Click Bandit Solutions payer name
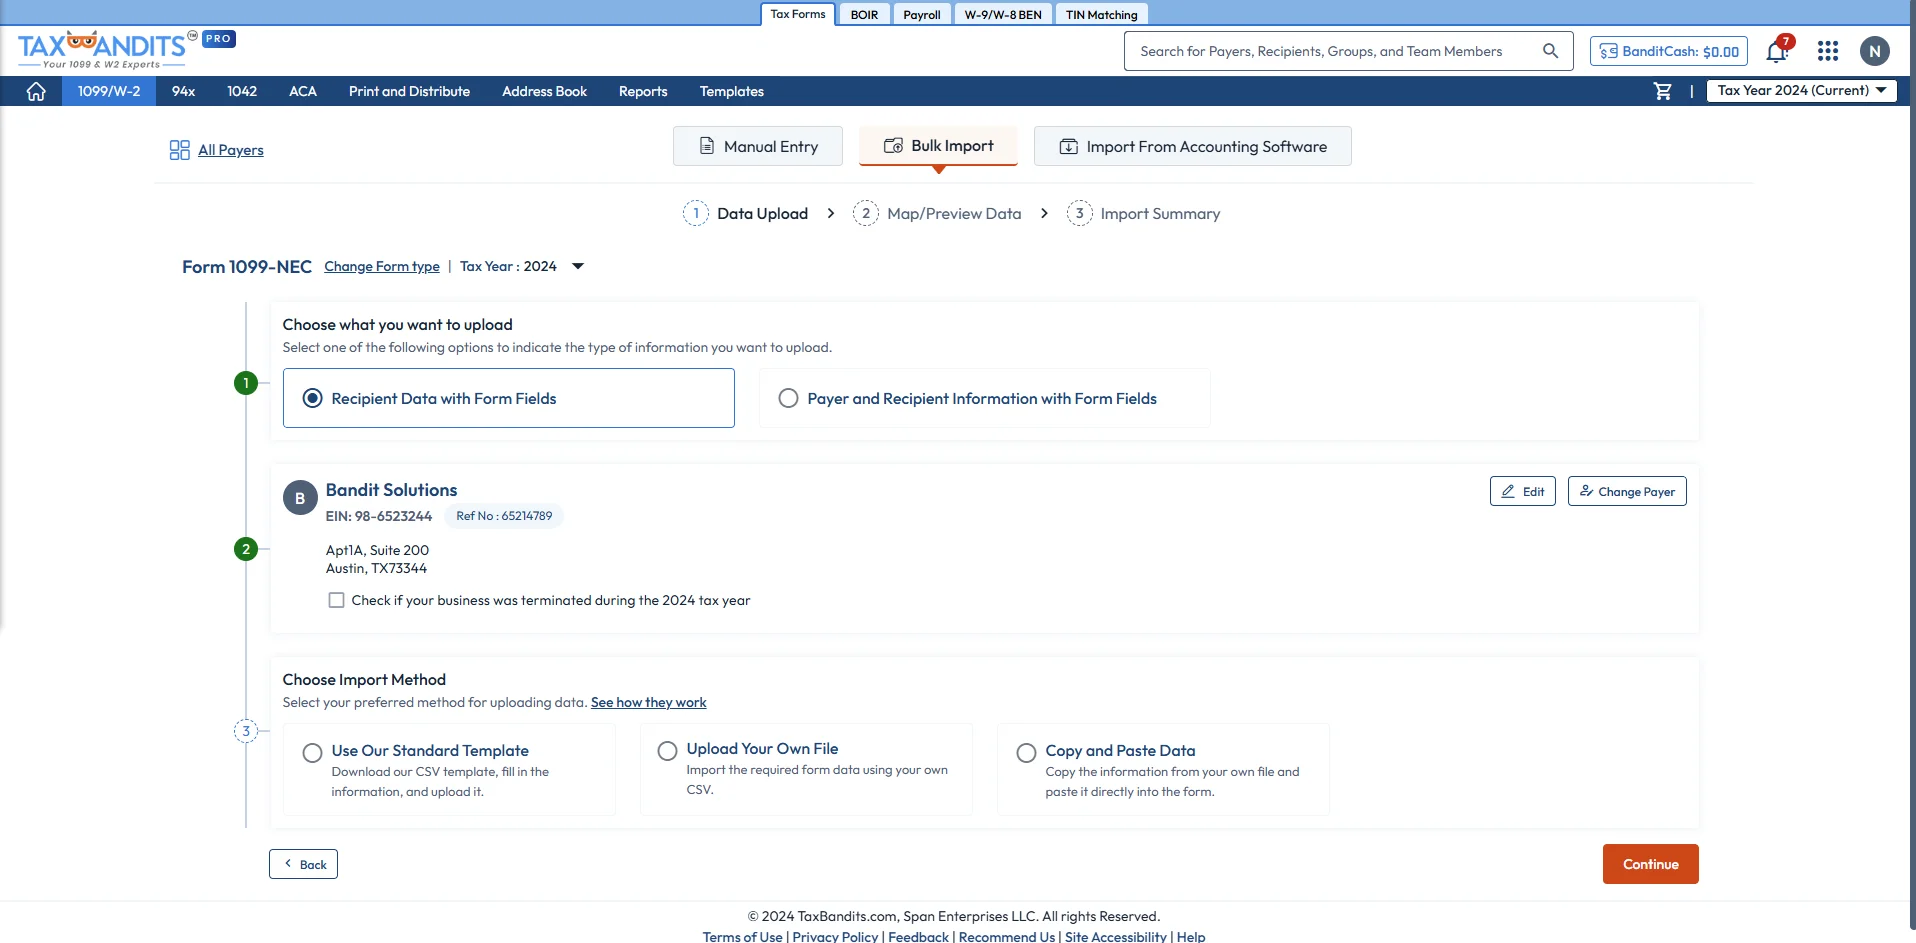 [x=391, y=490]
